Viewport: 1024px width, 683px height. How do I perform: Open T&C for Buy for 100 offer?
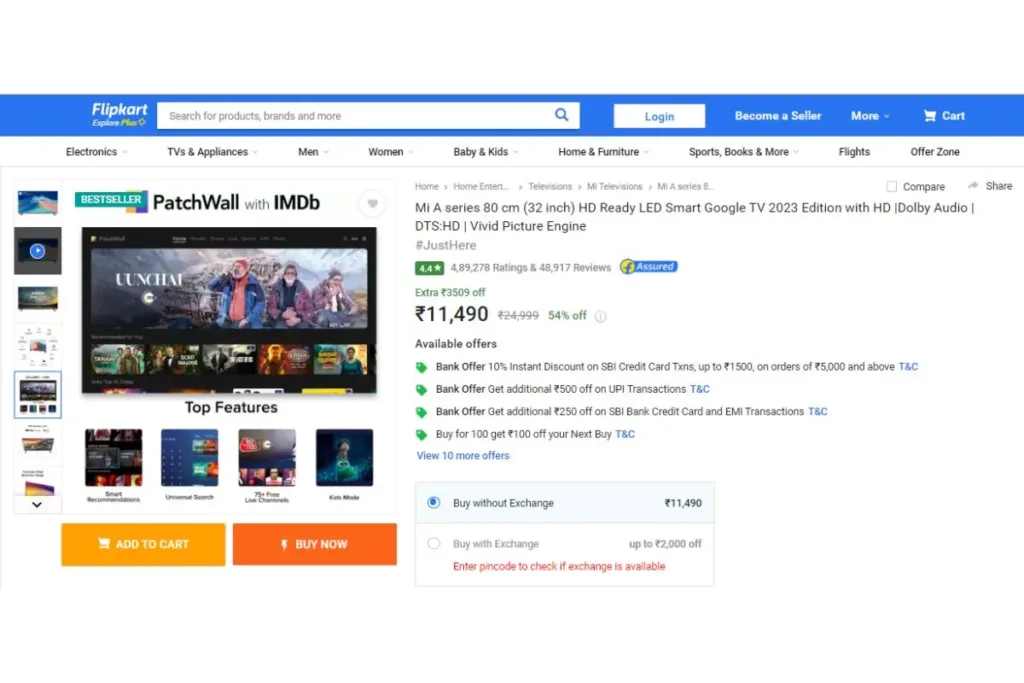coord(625,434)
